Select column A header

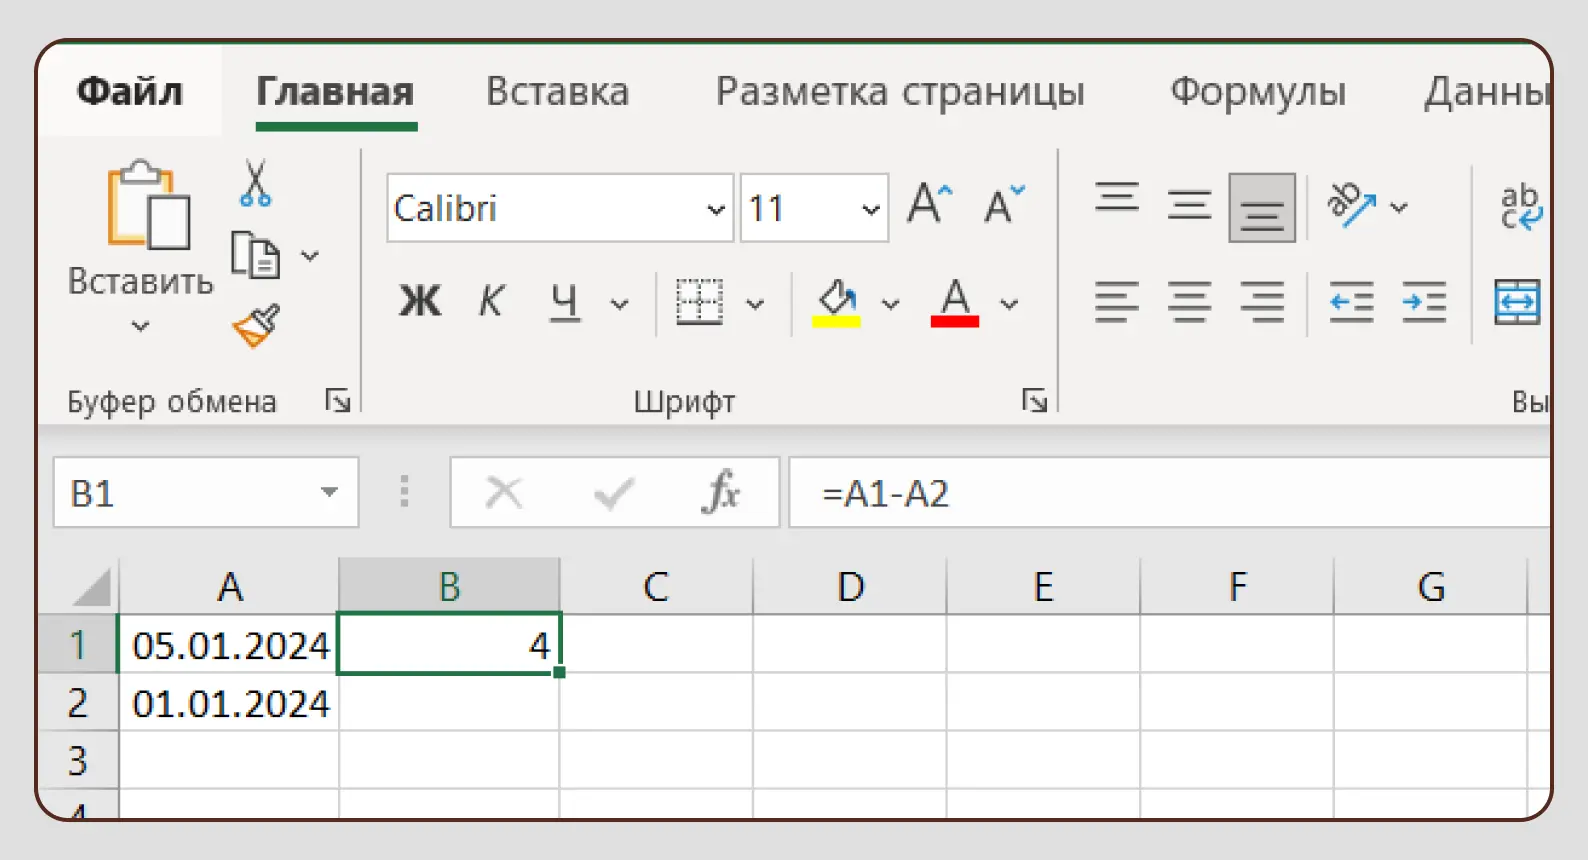(x=229, y=587)
